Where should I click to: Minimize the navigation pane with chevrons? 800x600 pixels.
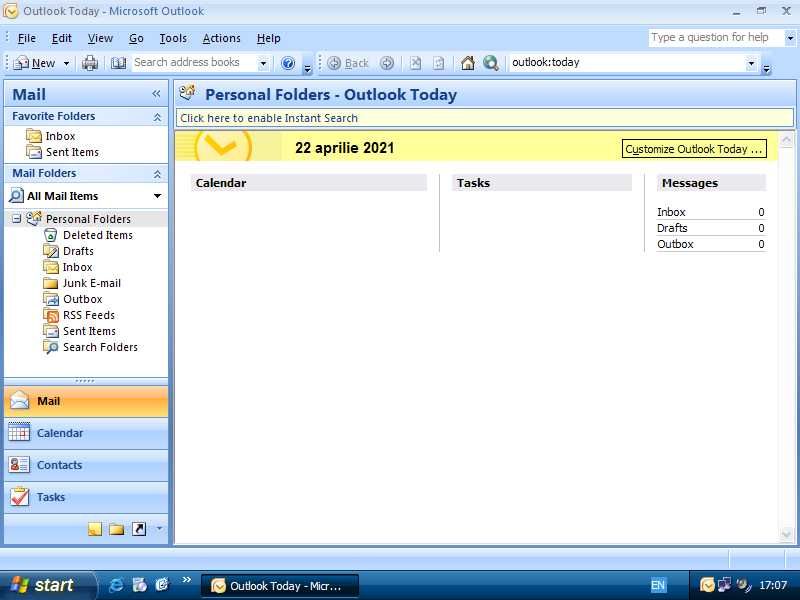(x=156, y=94)
